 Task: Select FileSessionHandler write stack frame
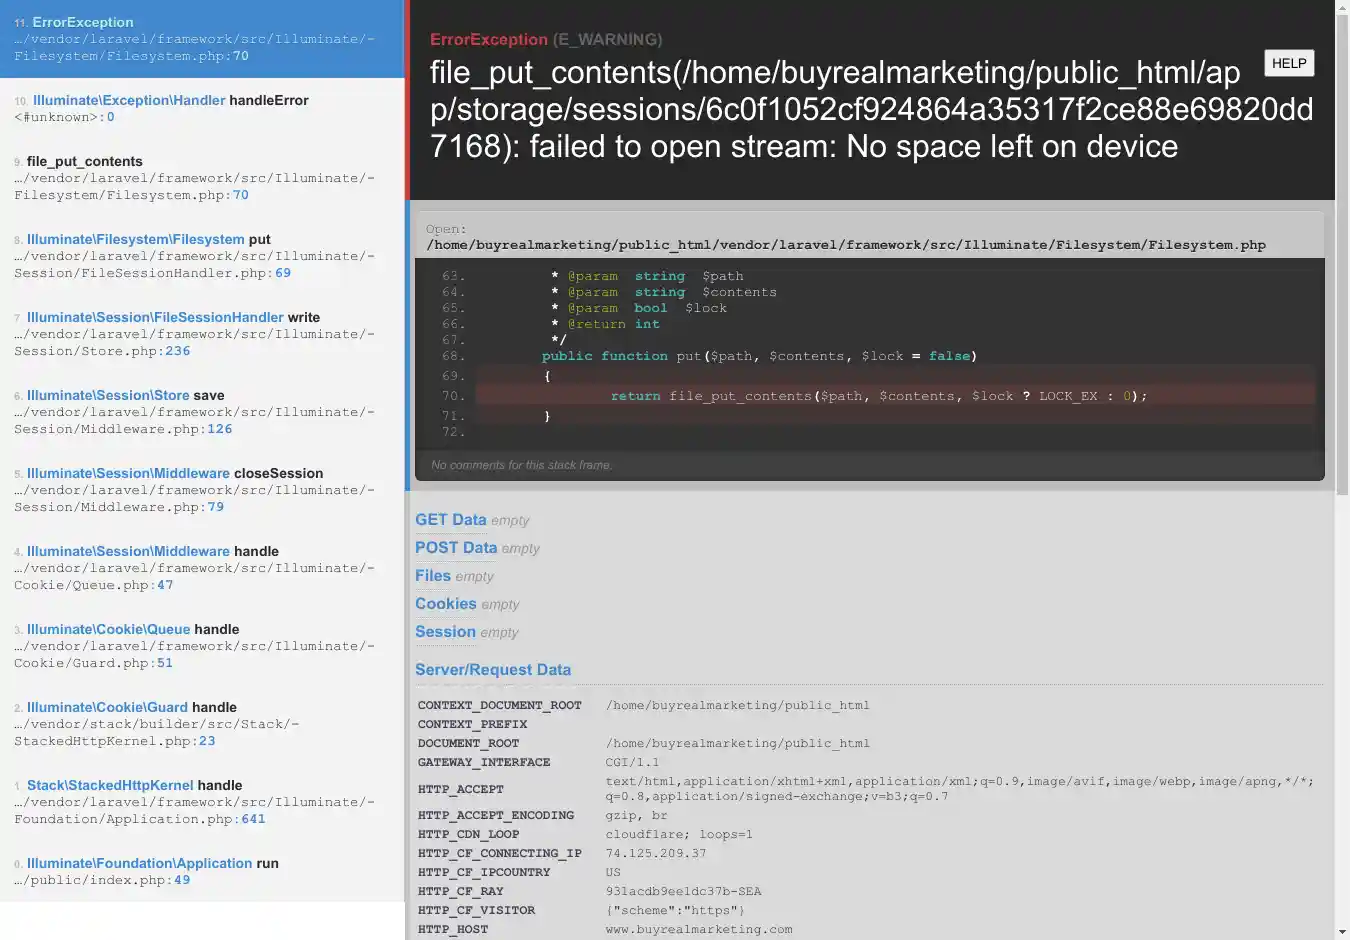pyautogui.click(x=200, y=334)
